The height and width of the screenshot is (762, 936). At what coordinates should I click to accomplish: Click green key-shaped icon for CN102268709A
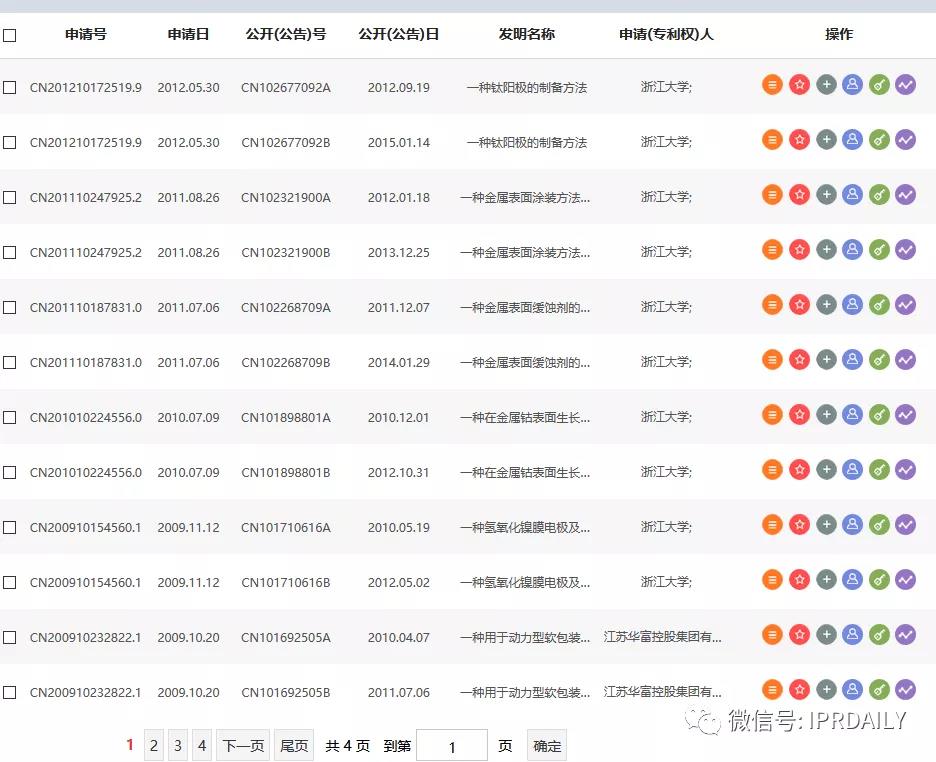(879, 305)
